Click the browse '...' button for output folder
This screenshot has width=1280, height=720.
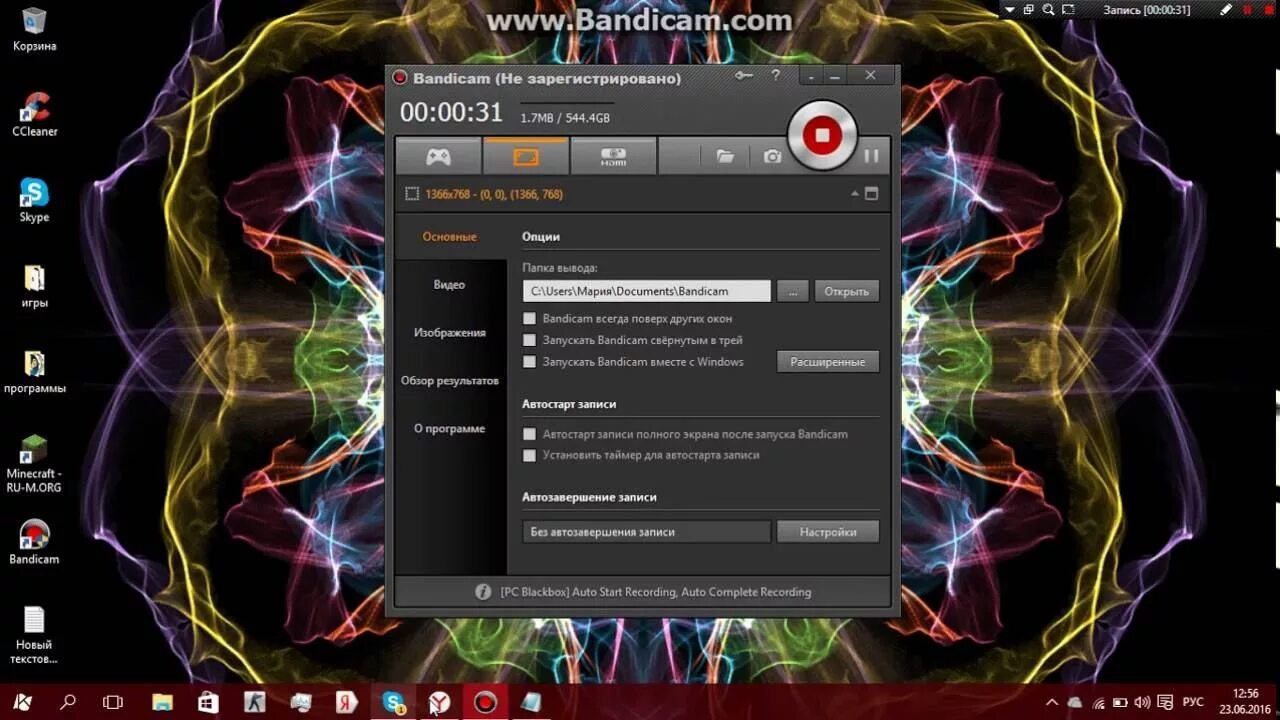point(792,291)
